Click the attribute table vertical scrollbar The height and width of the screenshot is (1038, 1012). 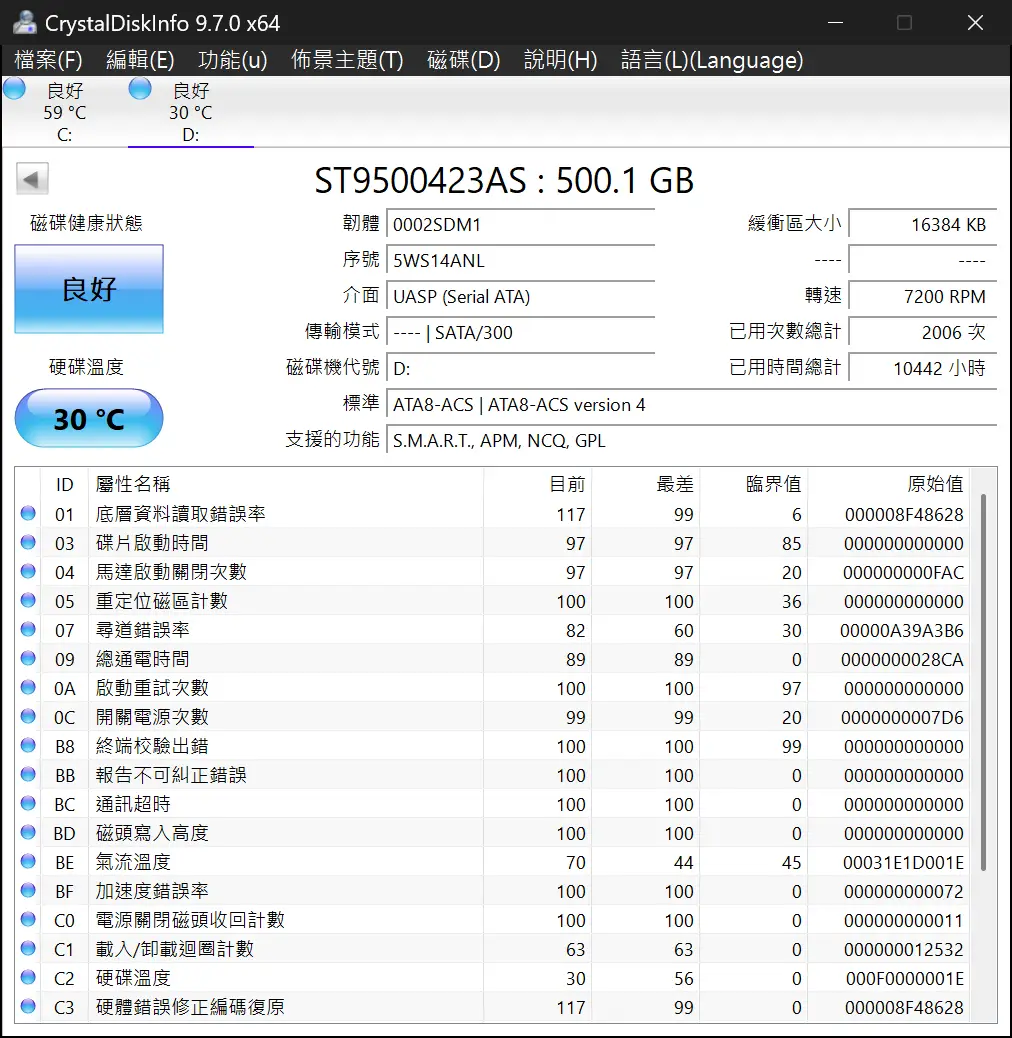pyautogui.click(x=984, y=682)
